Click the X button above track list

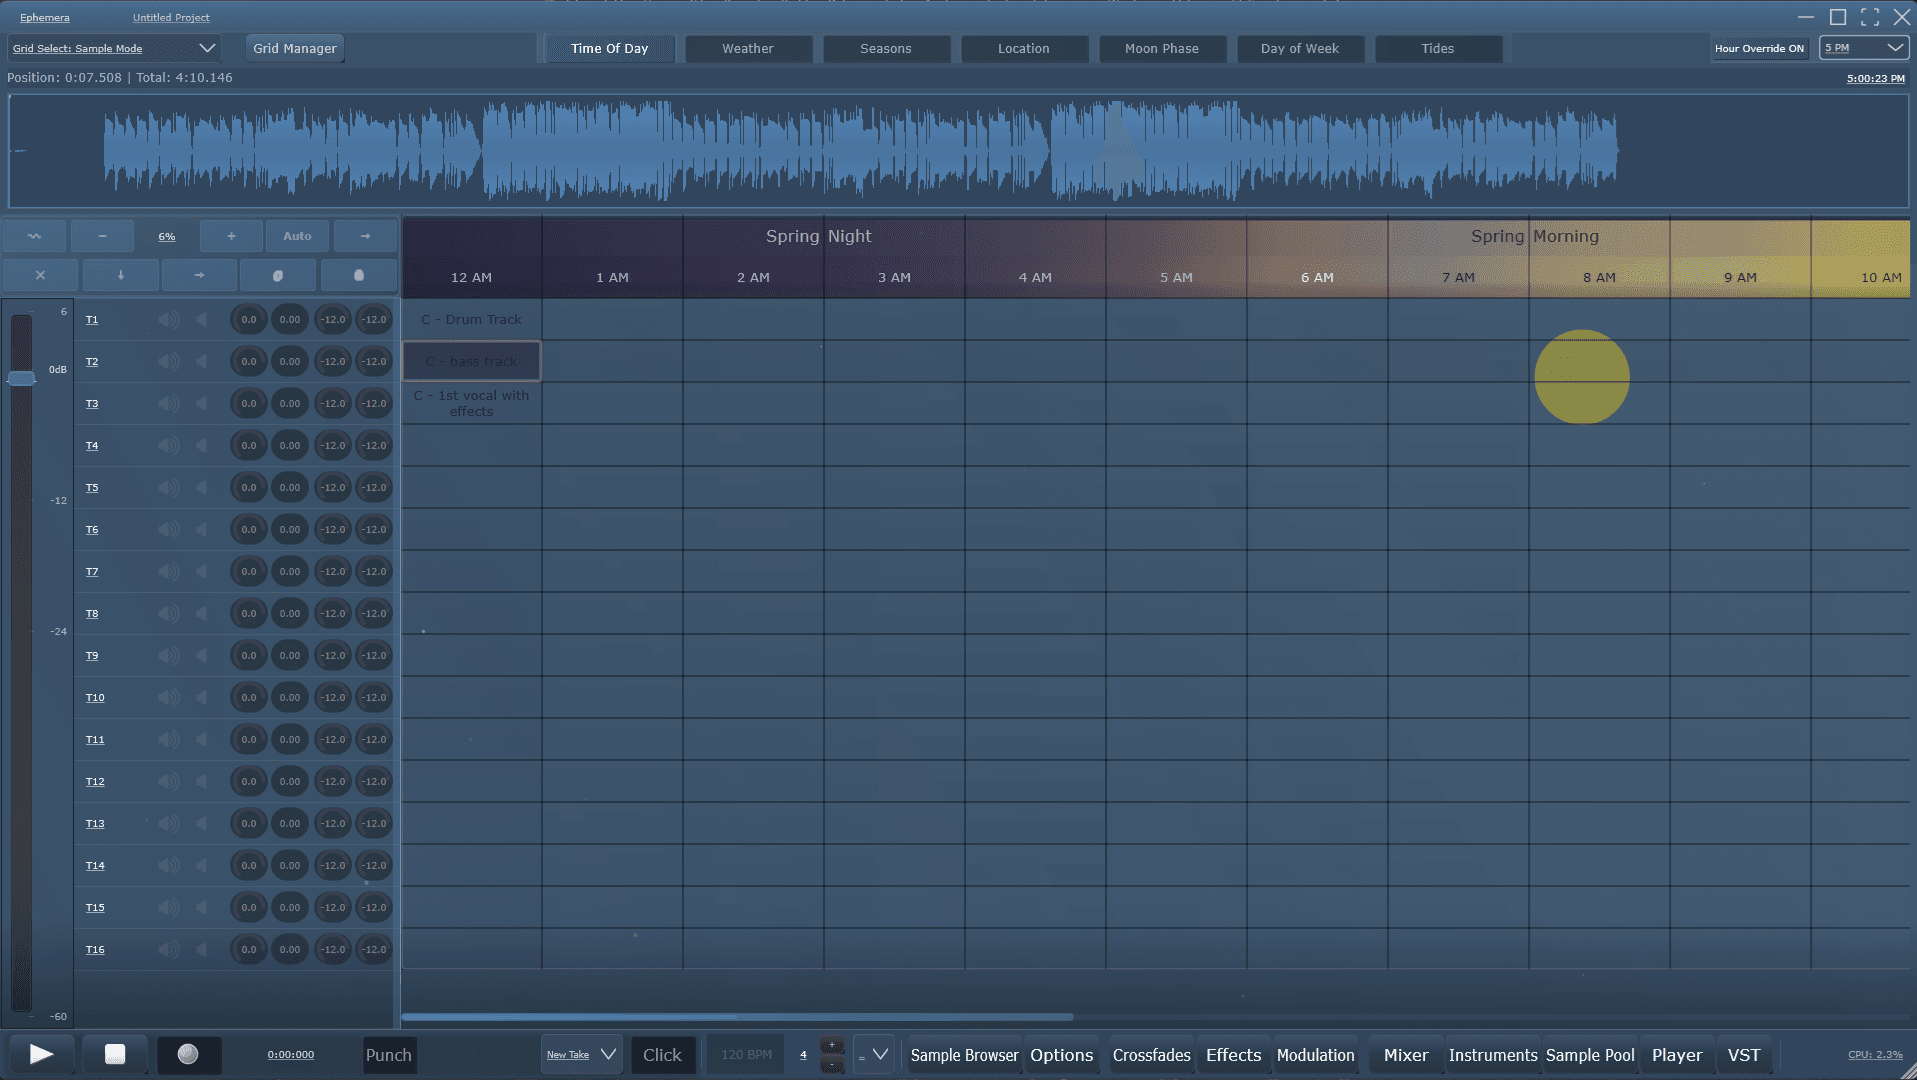coord(40,275)
